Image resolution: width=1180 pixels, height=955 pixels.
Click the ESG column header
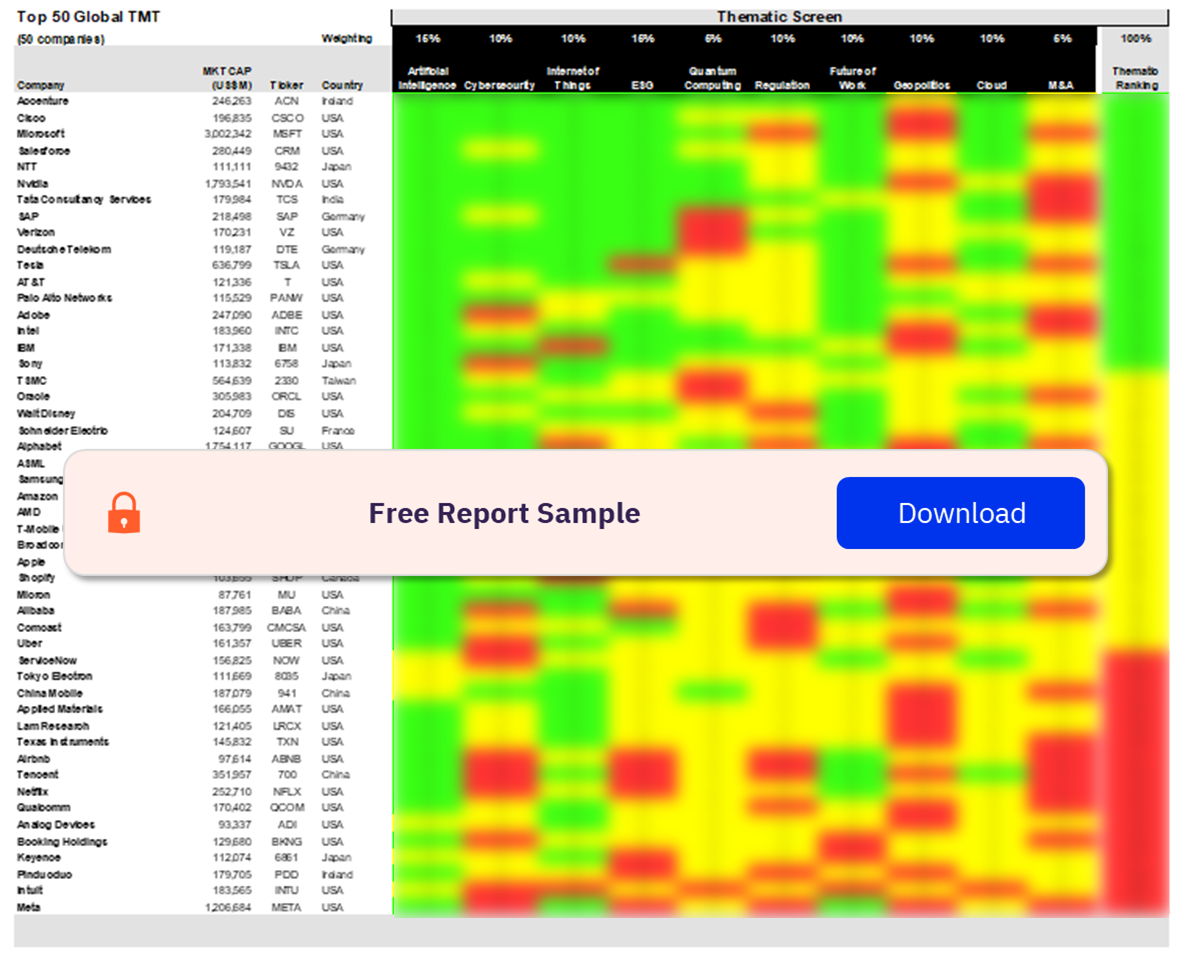pyautogui.click(x=642, y=85)
